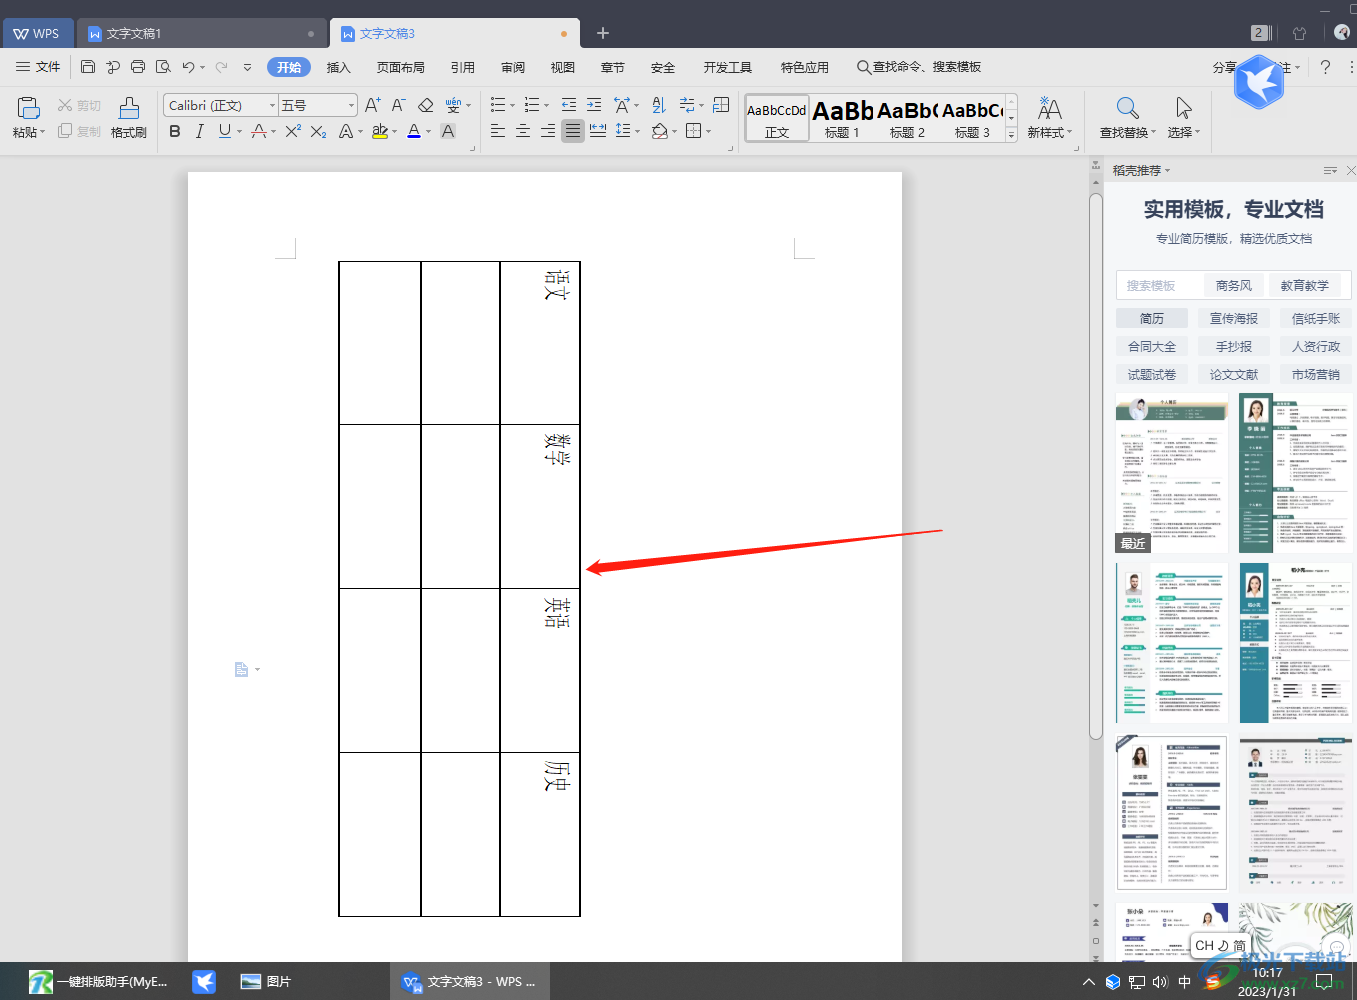This screenshot has height=1000, width=1357.
Task: Toggle justify alignment button
Action: tap(572, 131)
